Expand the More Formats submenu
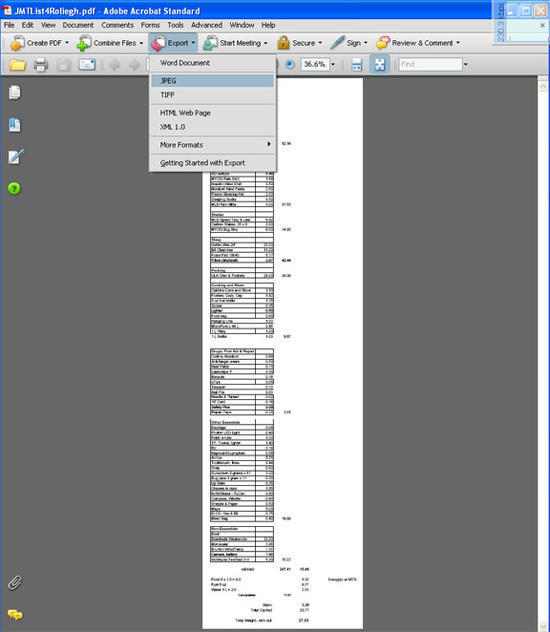The height and width of the screenshot is (632, 550). tap(212, 145)
